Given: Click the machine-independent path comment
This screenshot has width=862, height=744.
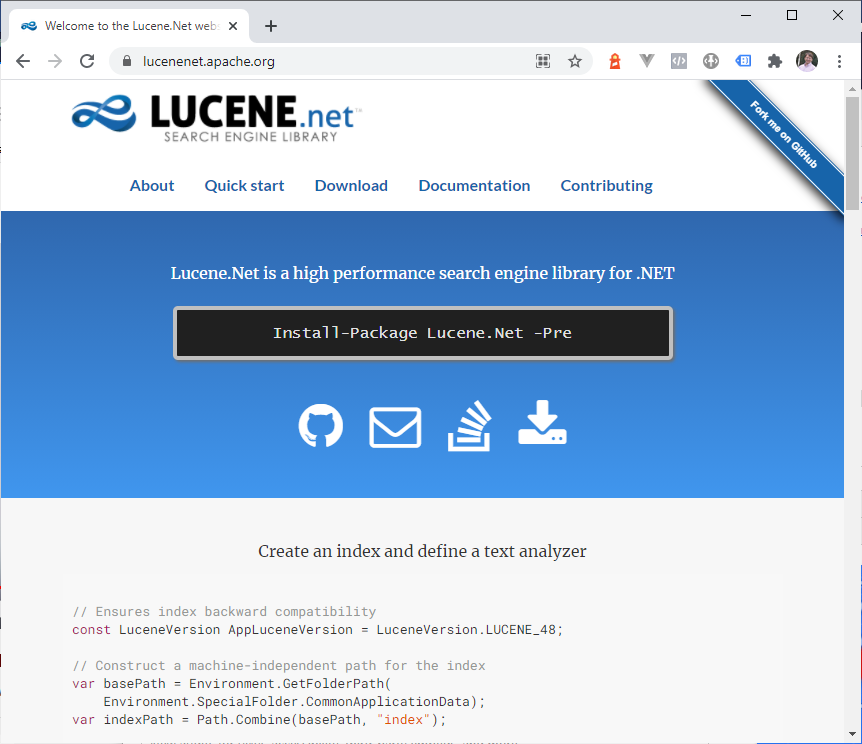Looking at the screenshot, I should point(279,665).
